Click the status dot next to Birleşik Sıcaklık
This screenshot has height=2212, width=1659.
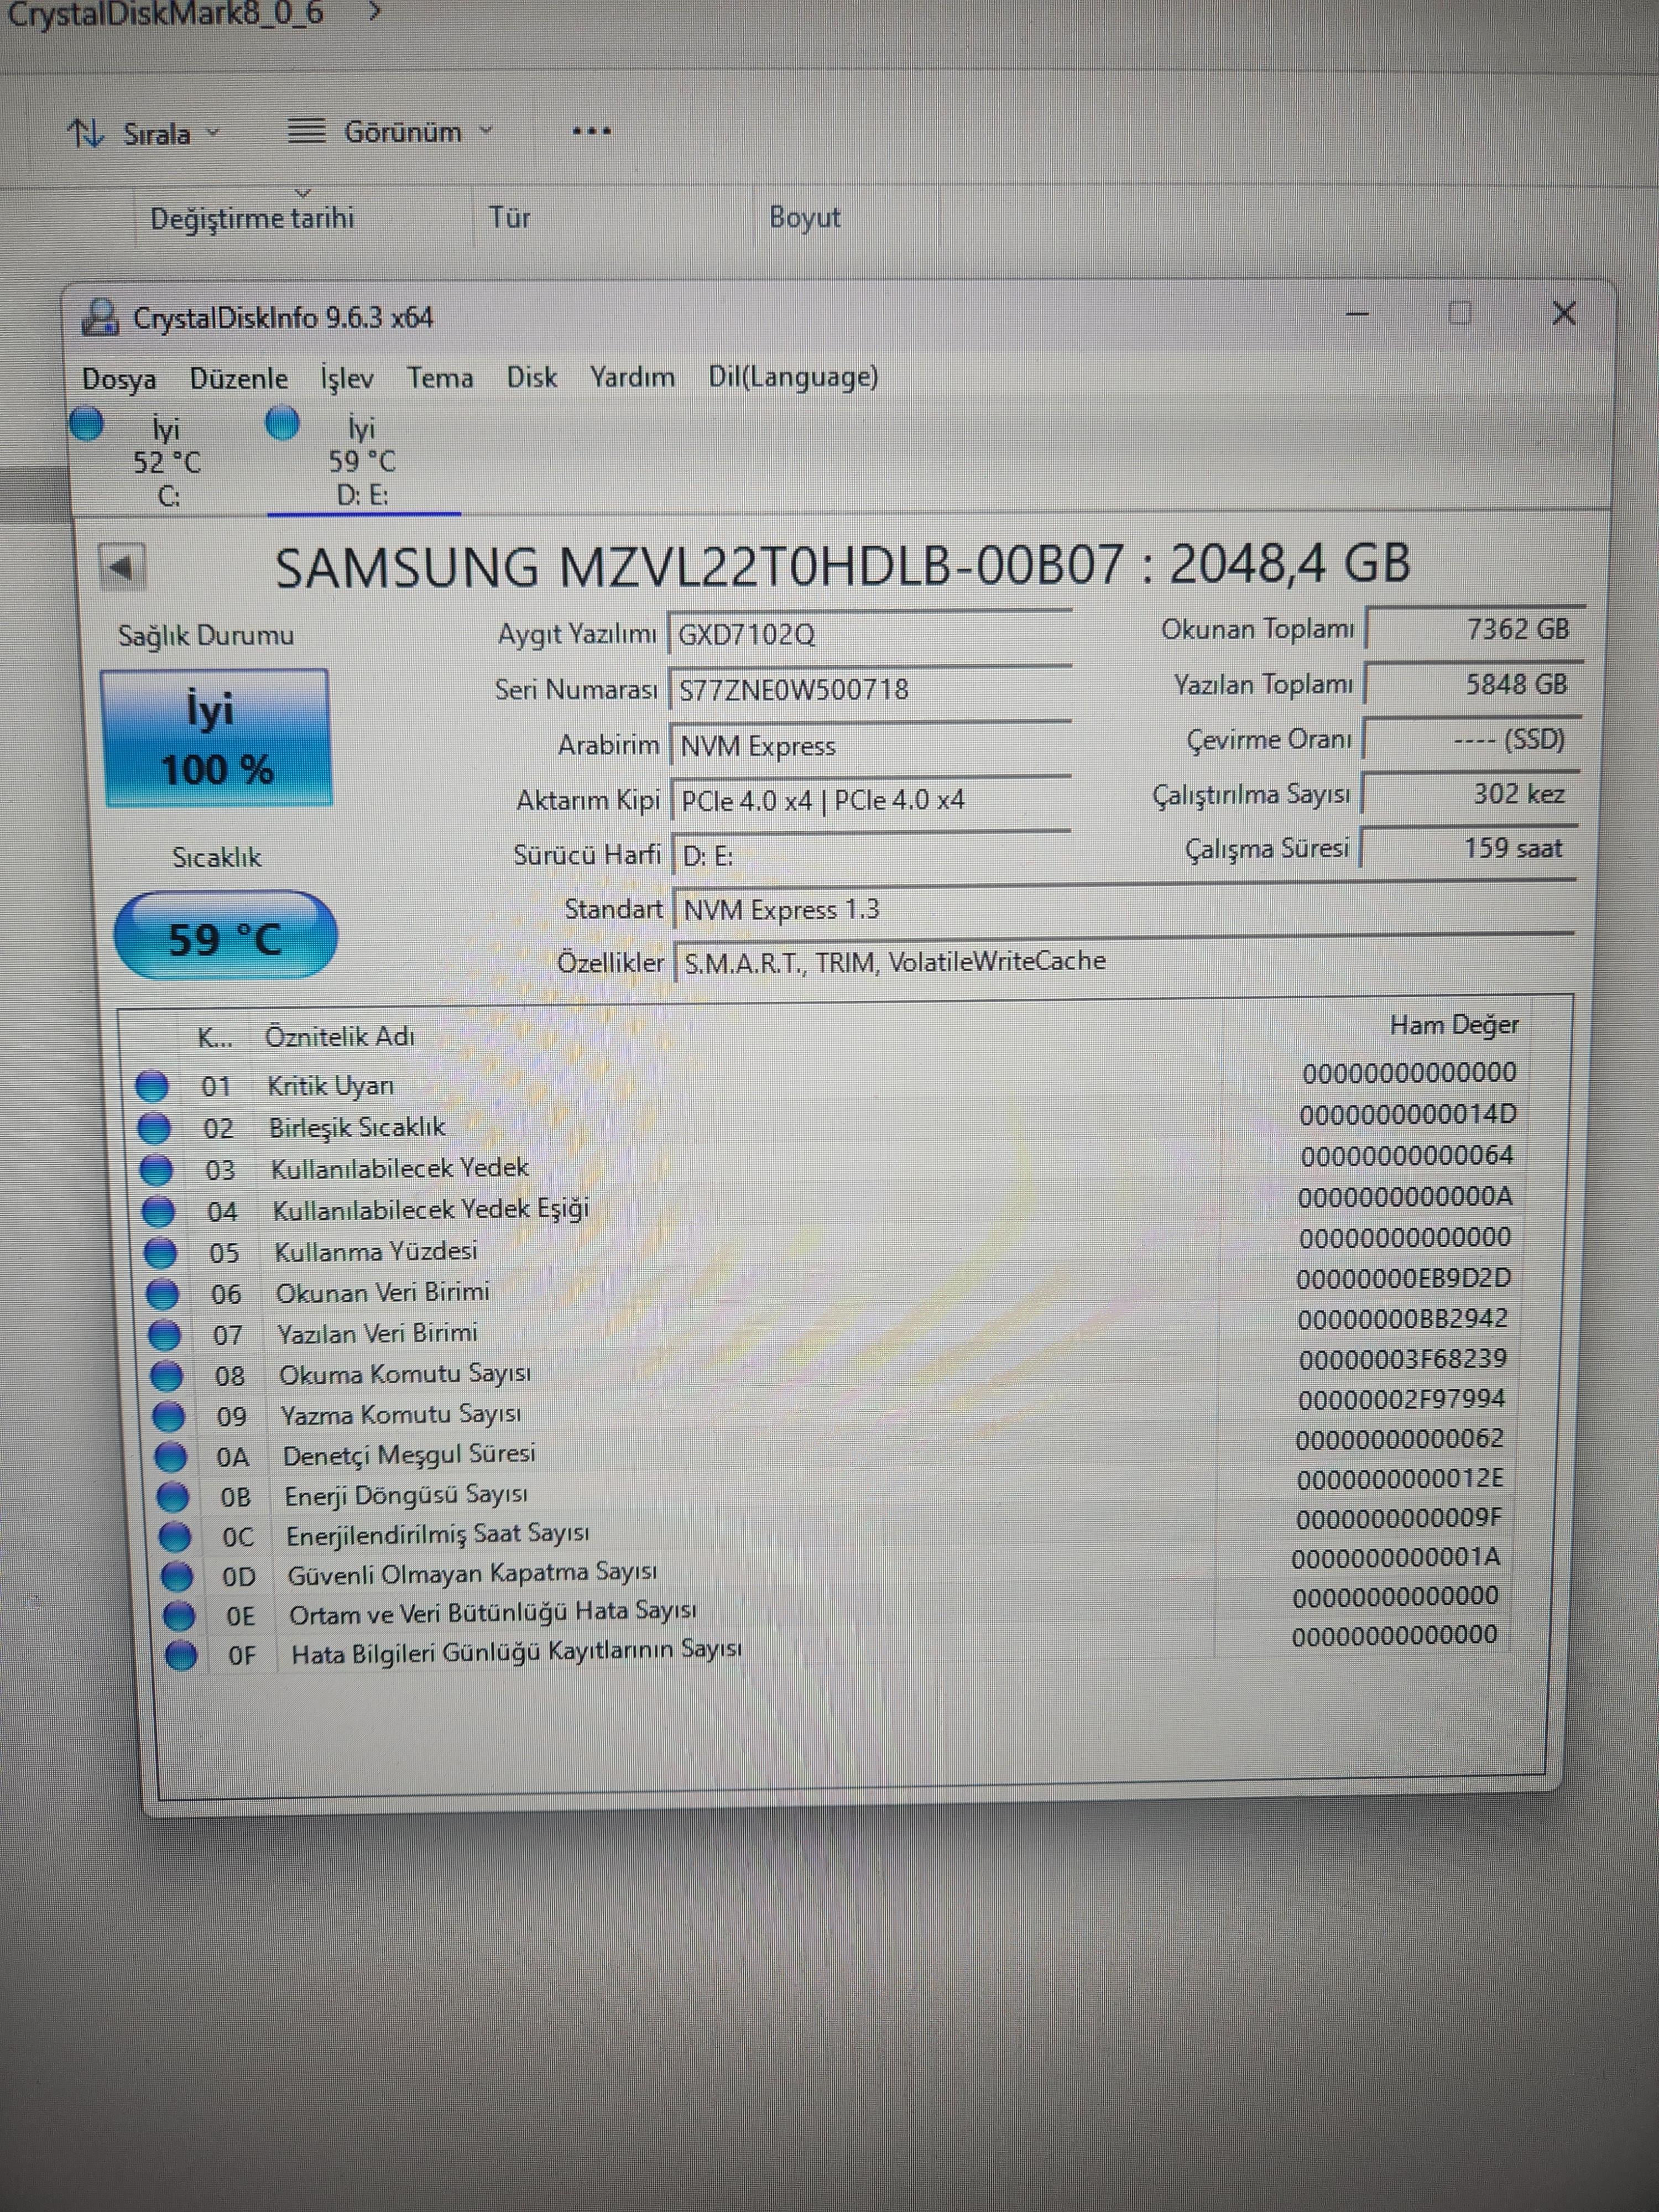154,1128
